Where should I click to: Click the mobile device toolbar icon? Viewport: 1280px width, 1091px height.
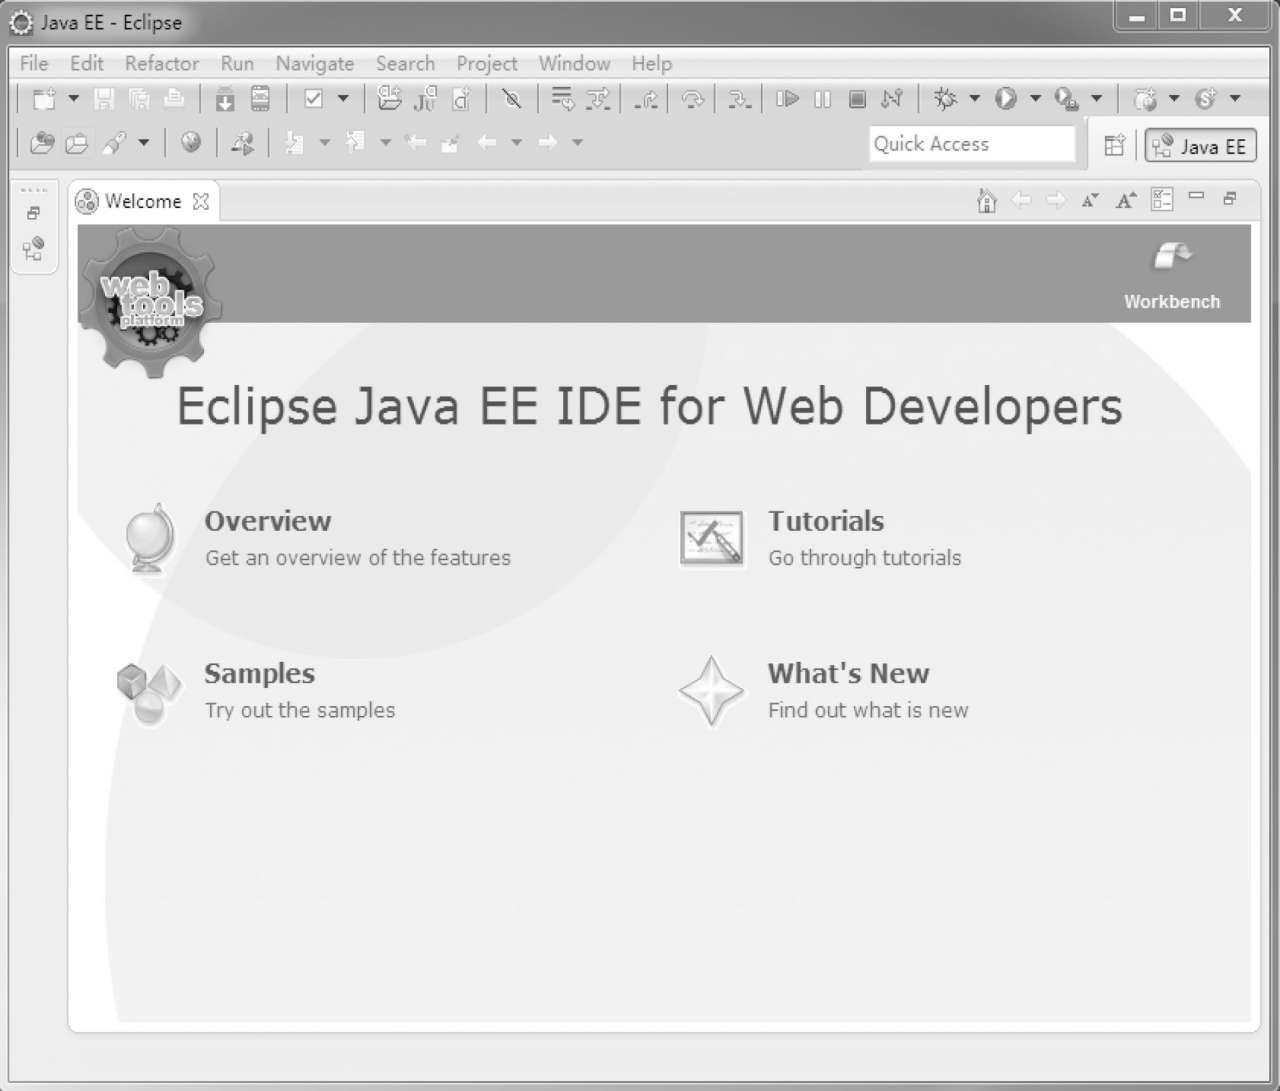coord(260,99)
